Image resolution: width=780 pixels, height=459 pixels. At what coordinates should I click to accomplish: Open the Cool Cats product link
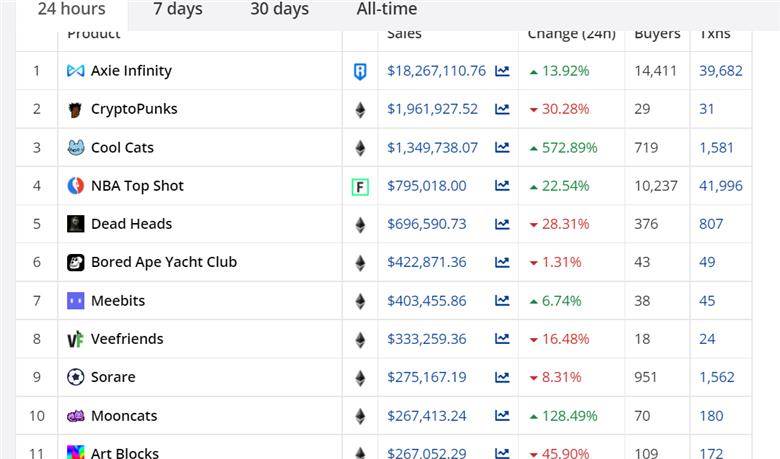122,148
